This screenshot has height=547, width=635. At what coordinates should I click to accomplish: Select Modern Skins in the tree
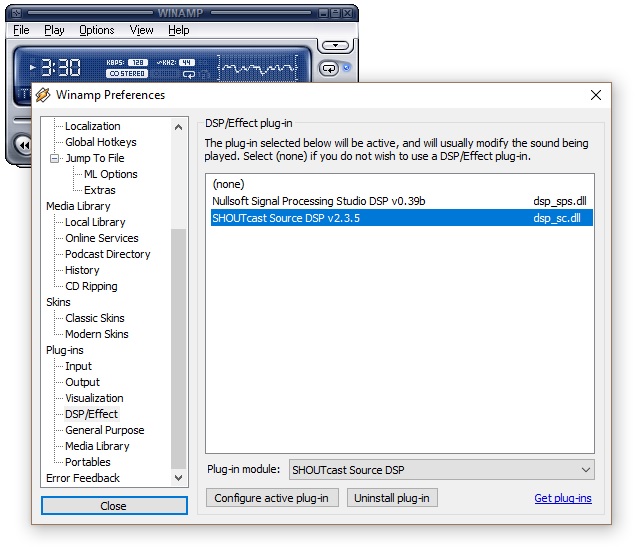pyautogui.click(x=96, y=334)
